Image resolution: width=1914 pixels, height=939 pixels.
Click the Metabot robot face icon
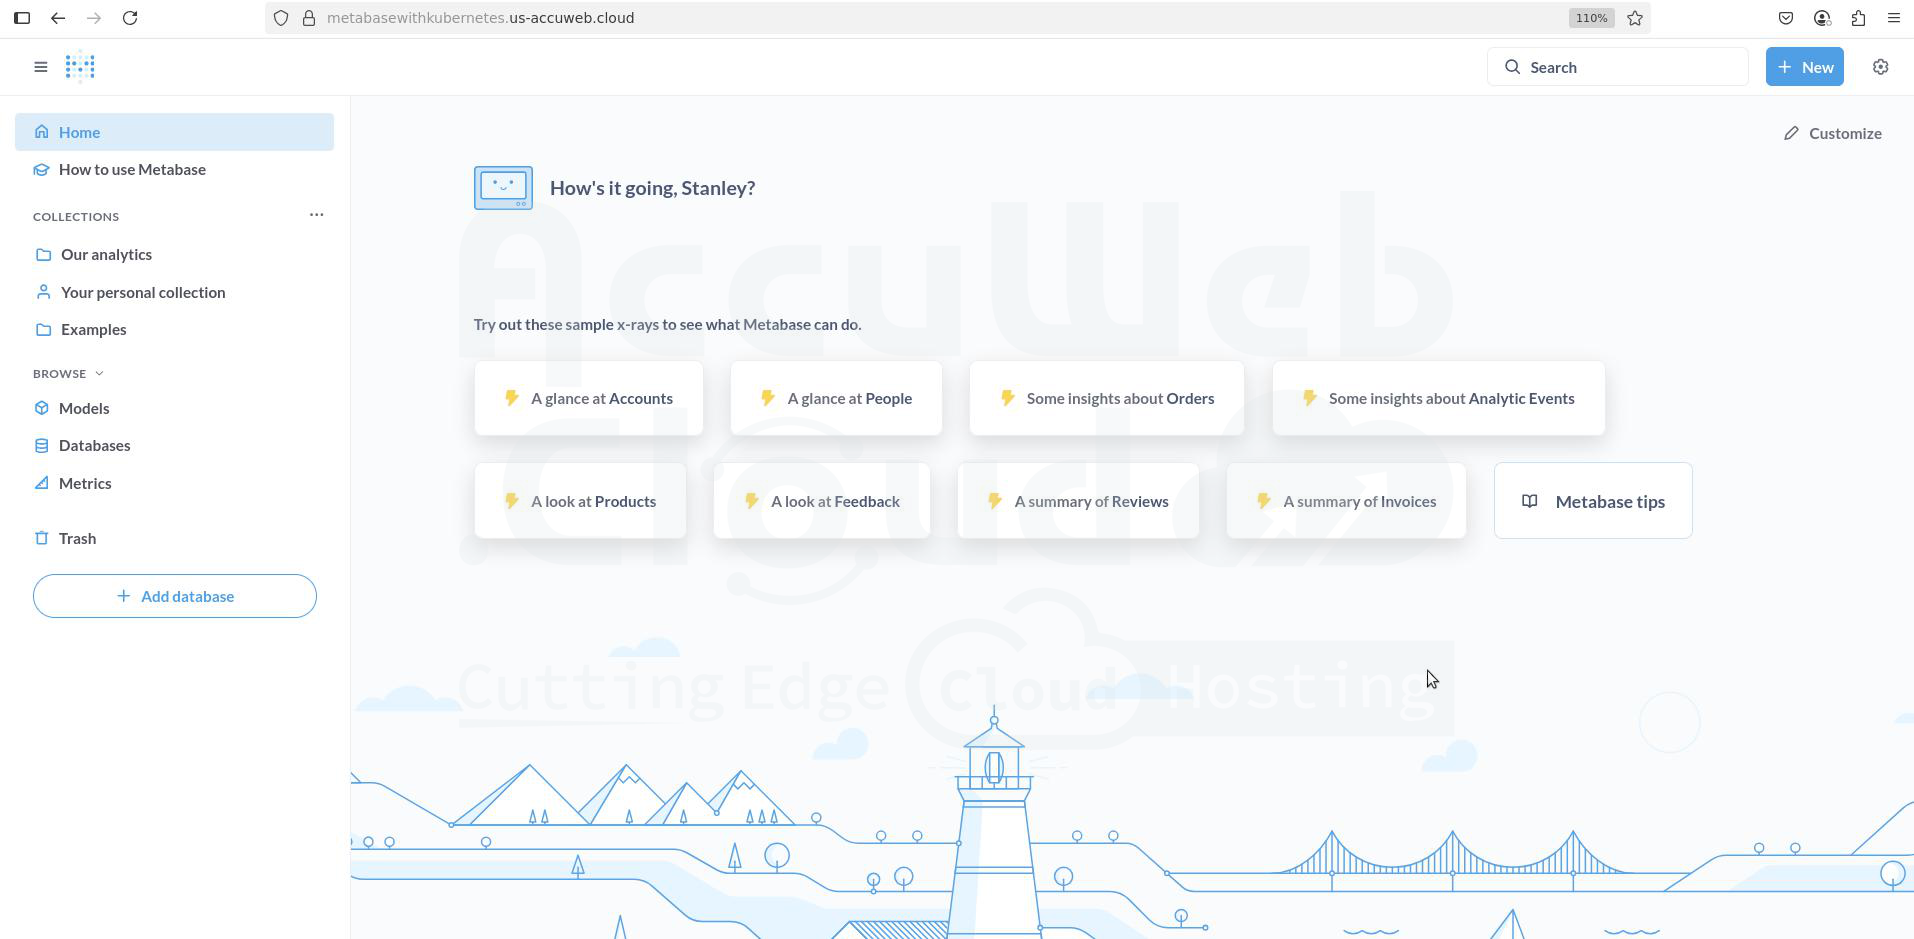tap(503, 188)
